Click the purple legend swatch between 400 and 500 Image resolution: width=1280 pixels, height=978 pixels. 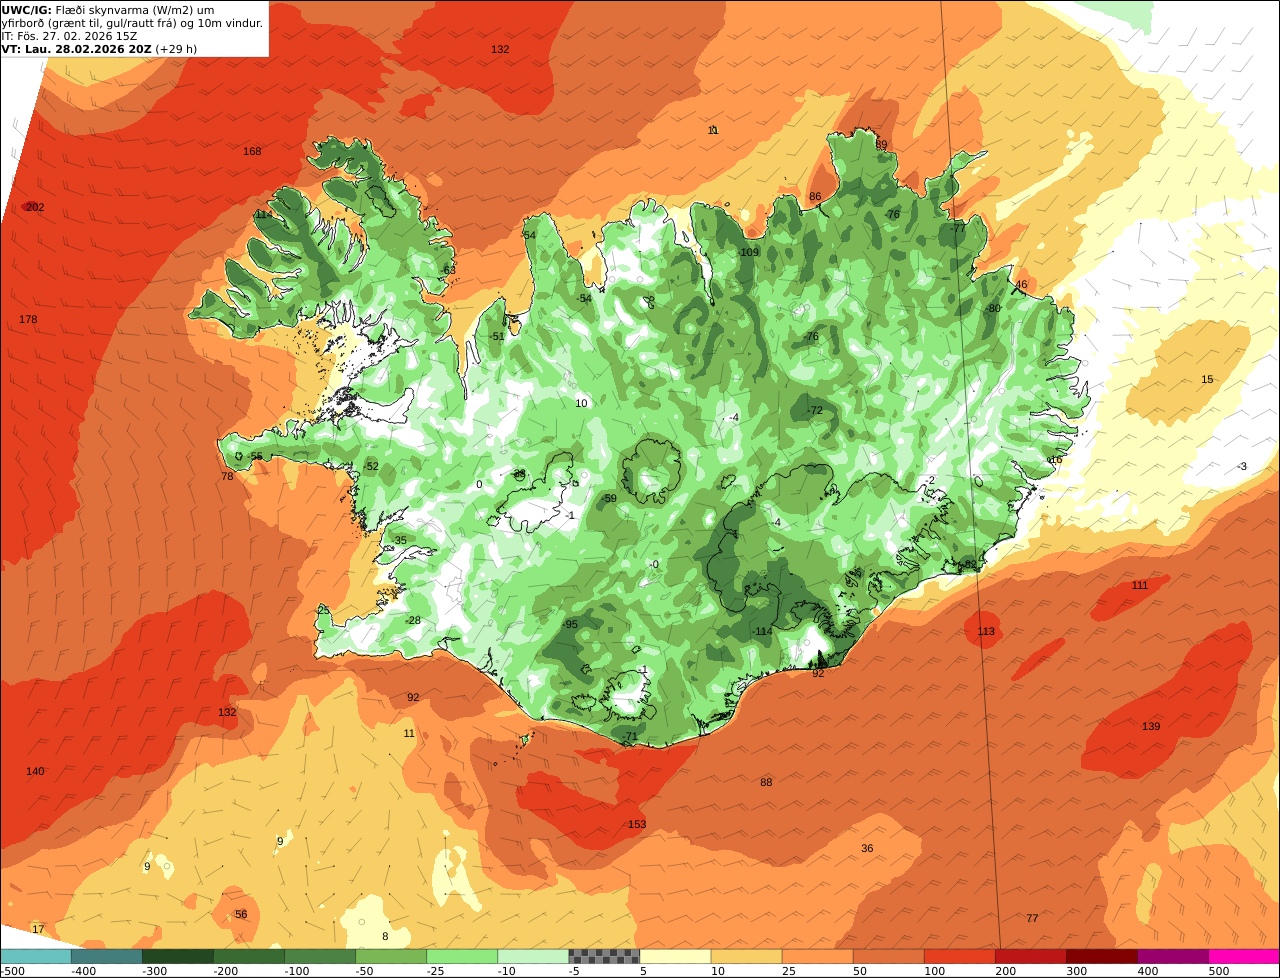[x=1172, y=956]
